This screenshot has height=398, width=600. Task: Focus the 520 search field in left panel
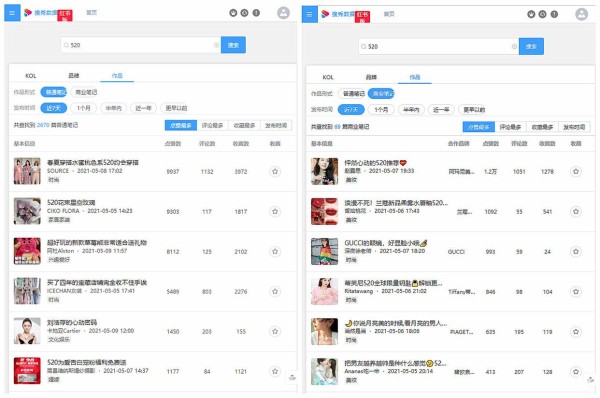tap(140, 45)
